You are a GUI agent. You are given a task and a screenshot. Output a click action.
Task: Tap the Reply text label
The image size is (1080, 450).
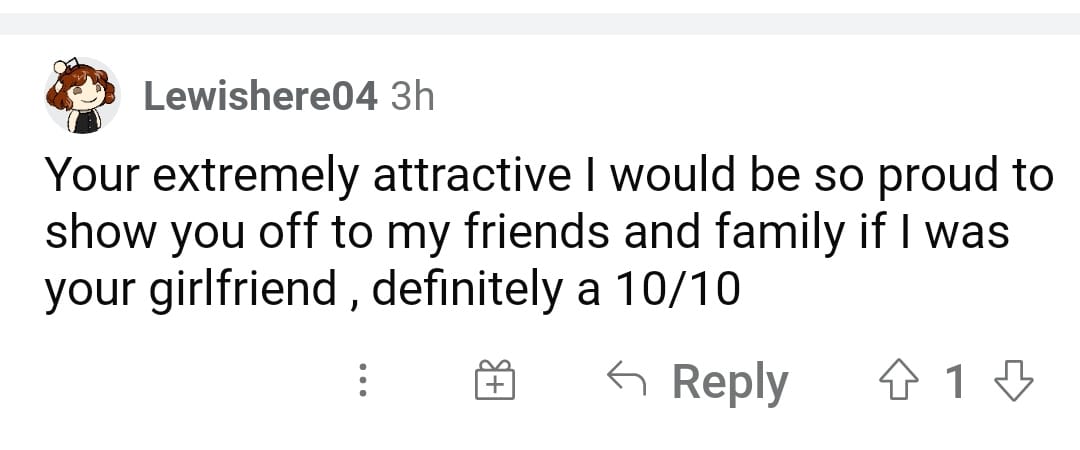pos(730,383)
